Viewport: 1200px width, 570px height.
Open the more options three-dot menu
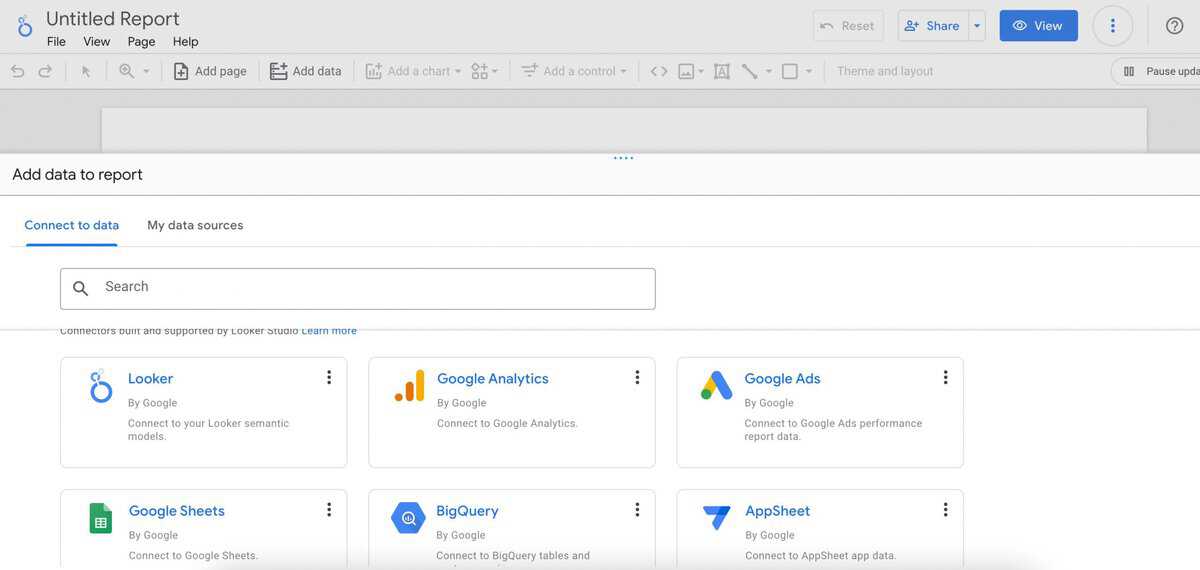tap(1113, 26)
